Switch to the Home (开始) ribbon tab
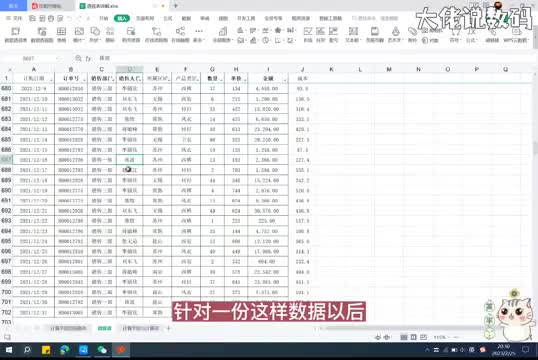This screenshot has width=538, height=360. coord(103,18)
